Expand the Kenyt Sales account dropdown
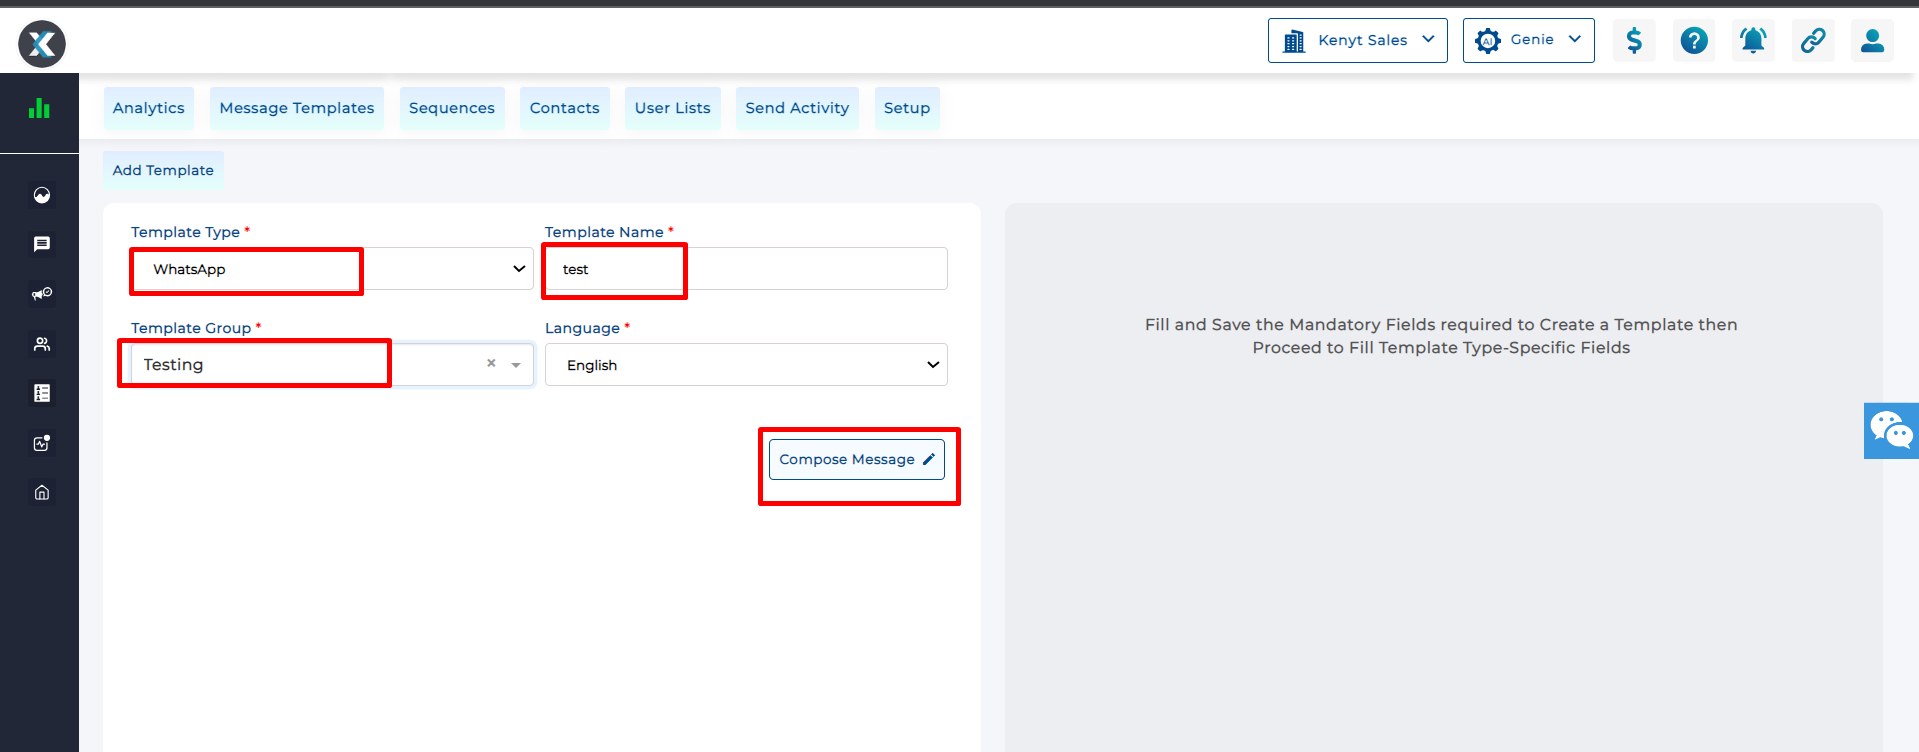This screenshot has width=1919, height=752. [1357, 40]
